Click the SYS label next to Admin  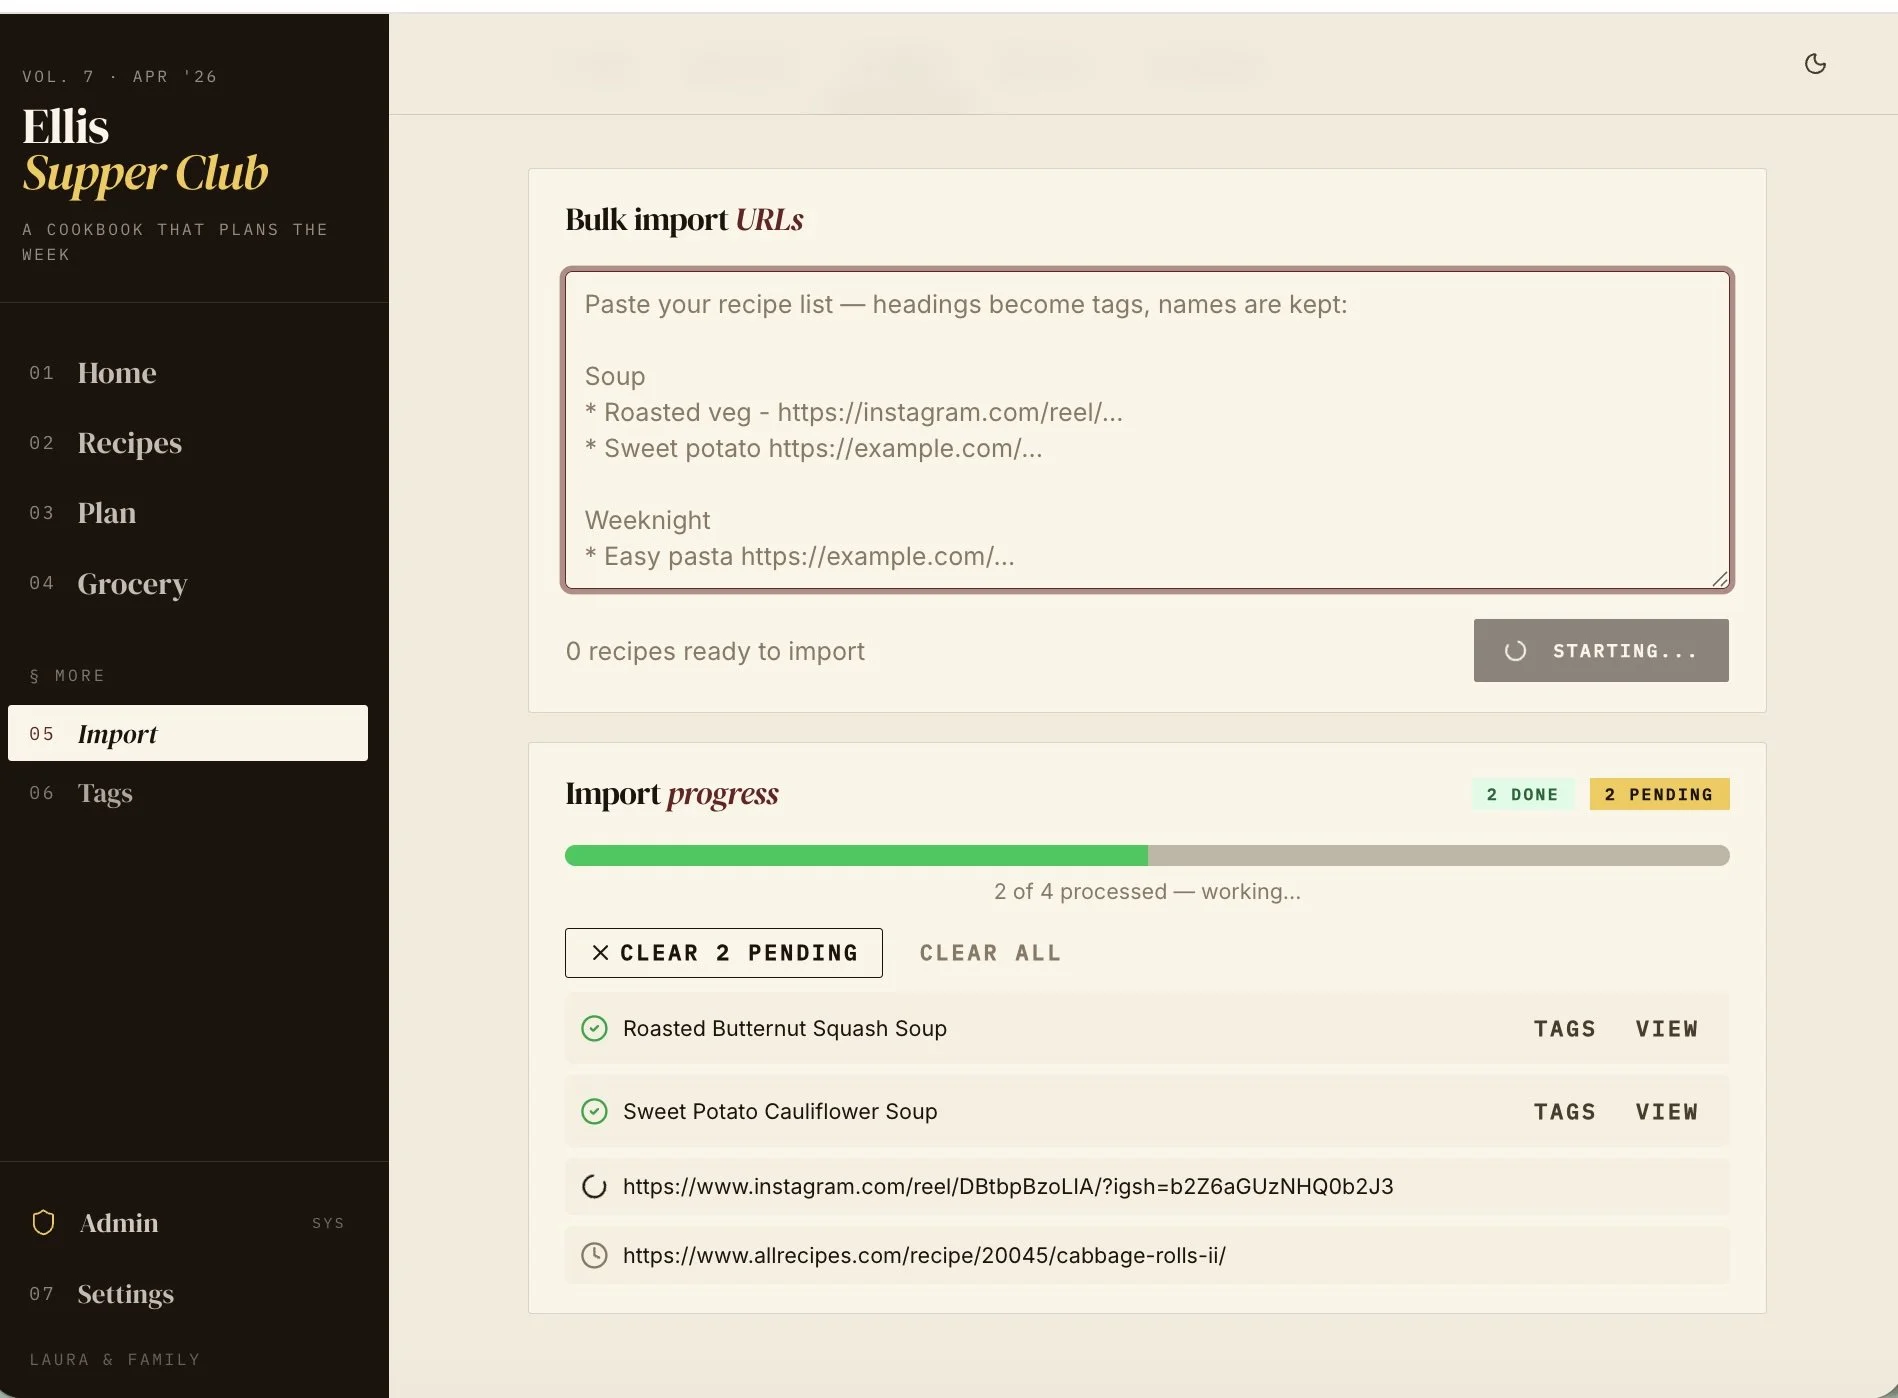pos(328,1223)
